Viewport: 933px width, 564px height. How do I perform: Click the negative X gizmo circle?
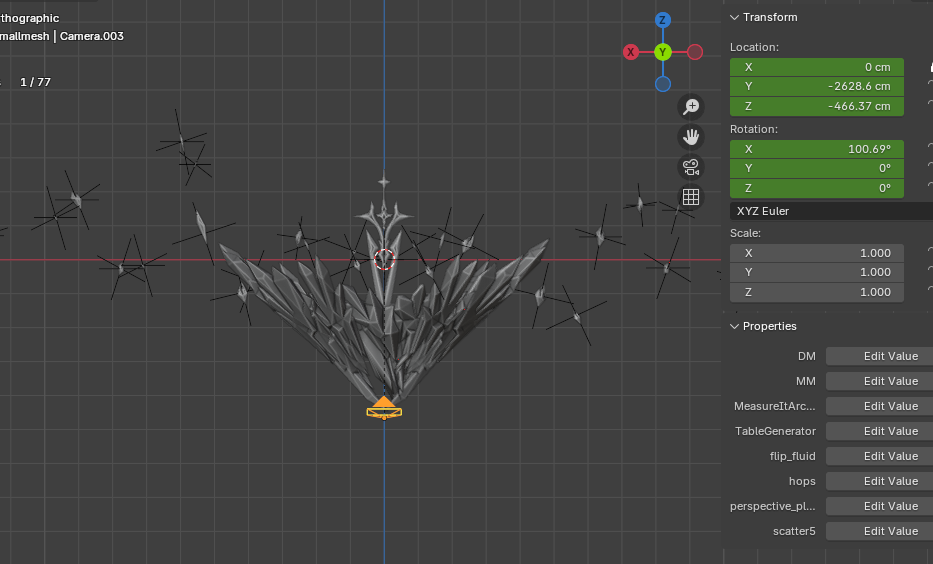click(x=695, y=52)
